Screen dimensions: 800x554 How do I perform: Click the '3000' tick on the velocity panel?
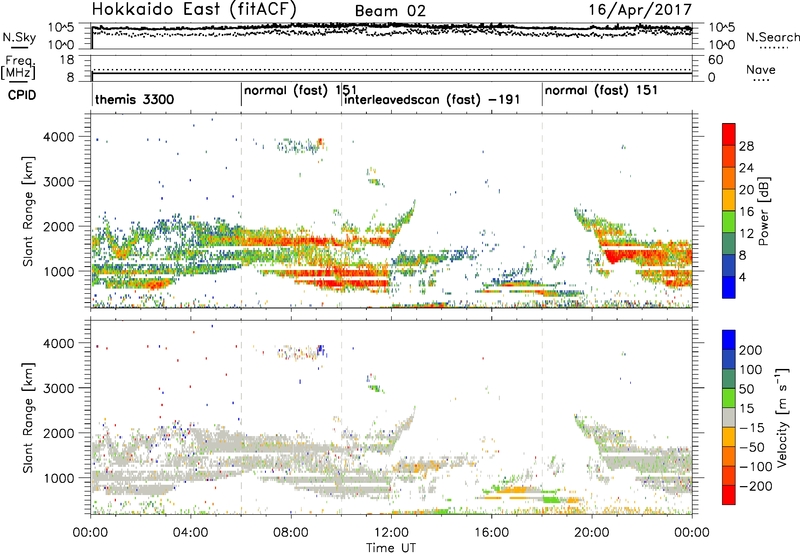58,388
